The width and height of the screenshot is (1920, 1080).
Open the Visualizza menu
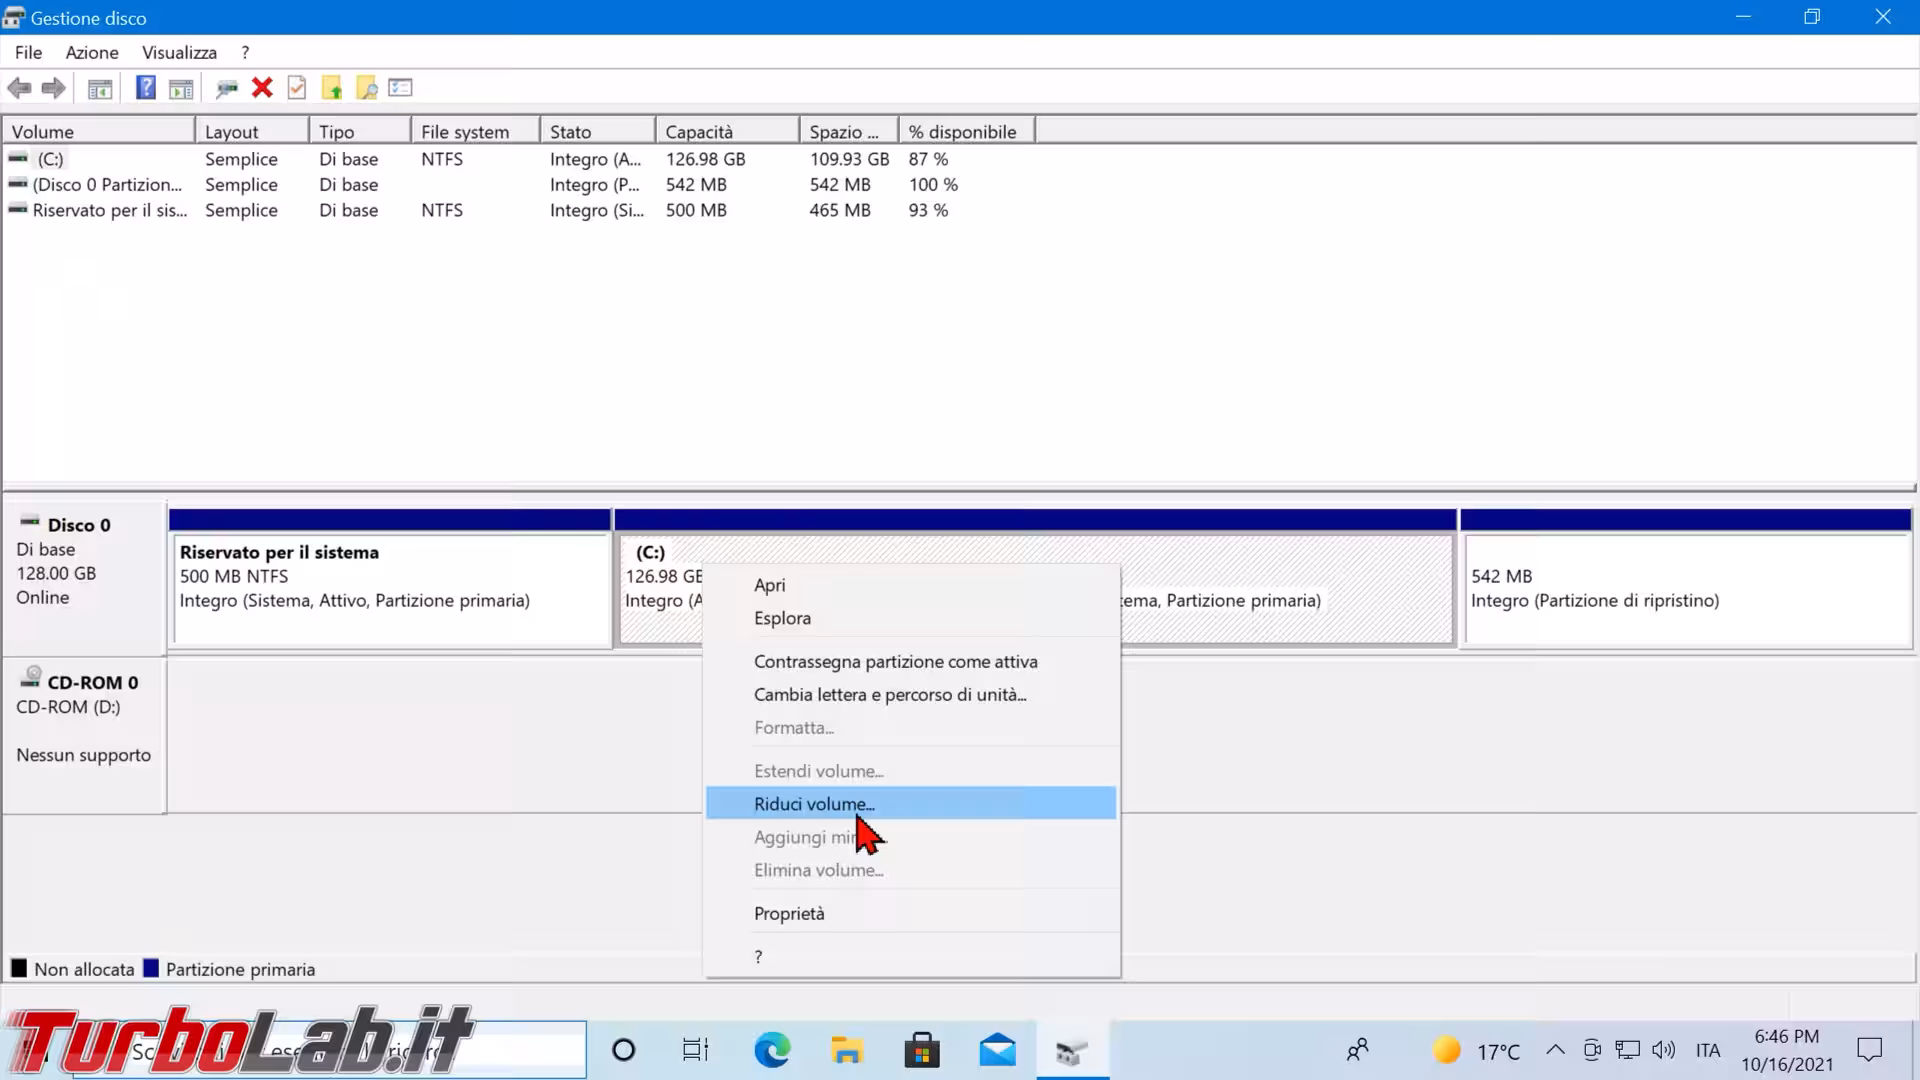(179, 52)
